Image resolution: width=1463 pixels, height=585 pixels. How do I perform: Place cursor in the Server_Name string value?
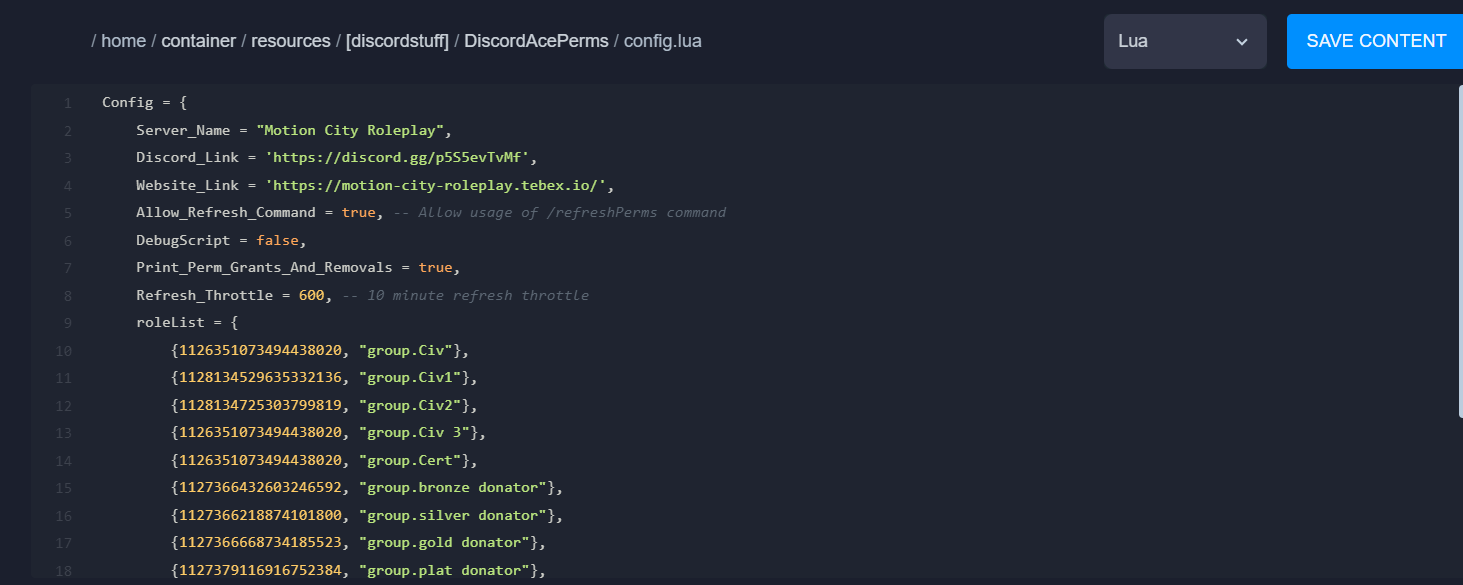click(x=350, y=130)
